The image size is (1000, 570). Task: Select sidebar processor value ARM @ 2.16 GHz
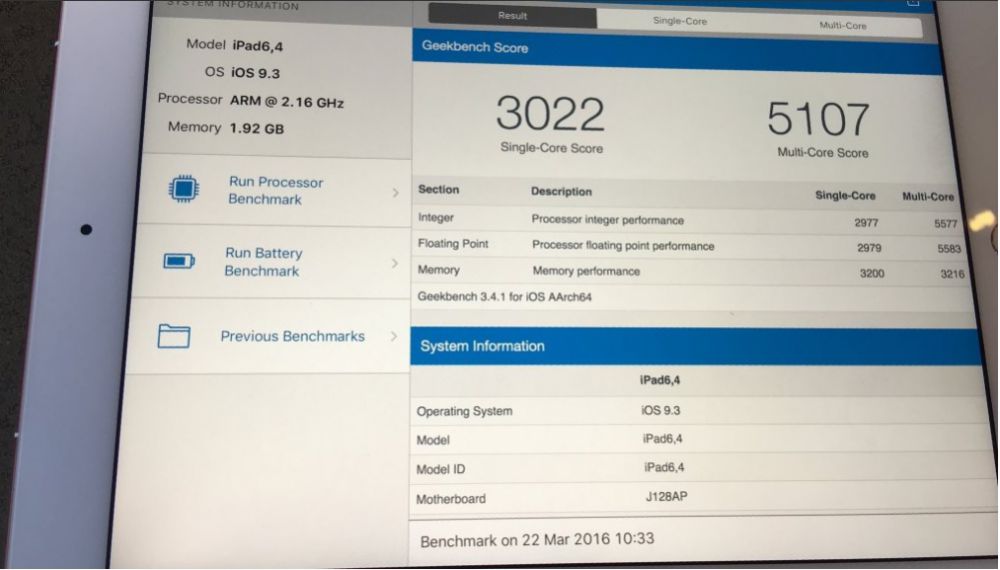pyautogui.click(x=287, y=102)
